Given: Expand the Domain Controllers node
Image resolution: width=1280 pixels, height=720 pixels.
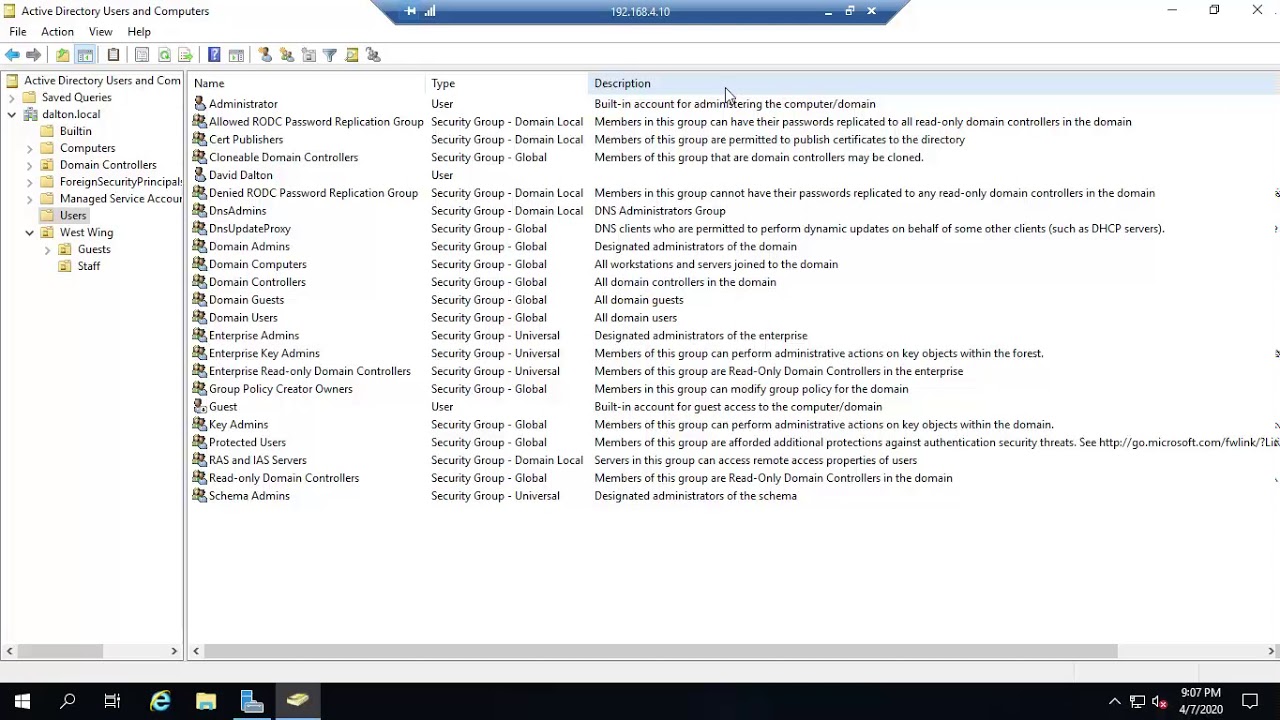Looking at the screenshot, I should [x=29, y=166].
